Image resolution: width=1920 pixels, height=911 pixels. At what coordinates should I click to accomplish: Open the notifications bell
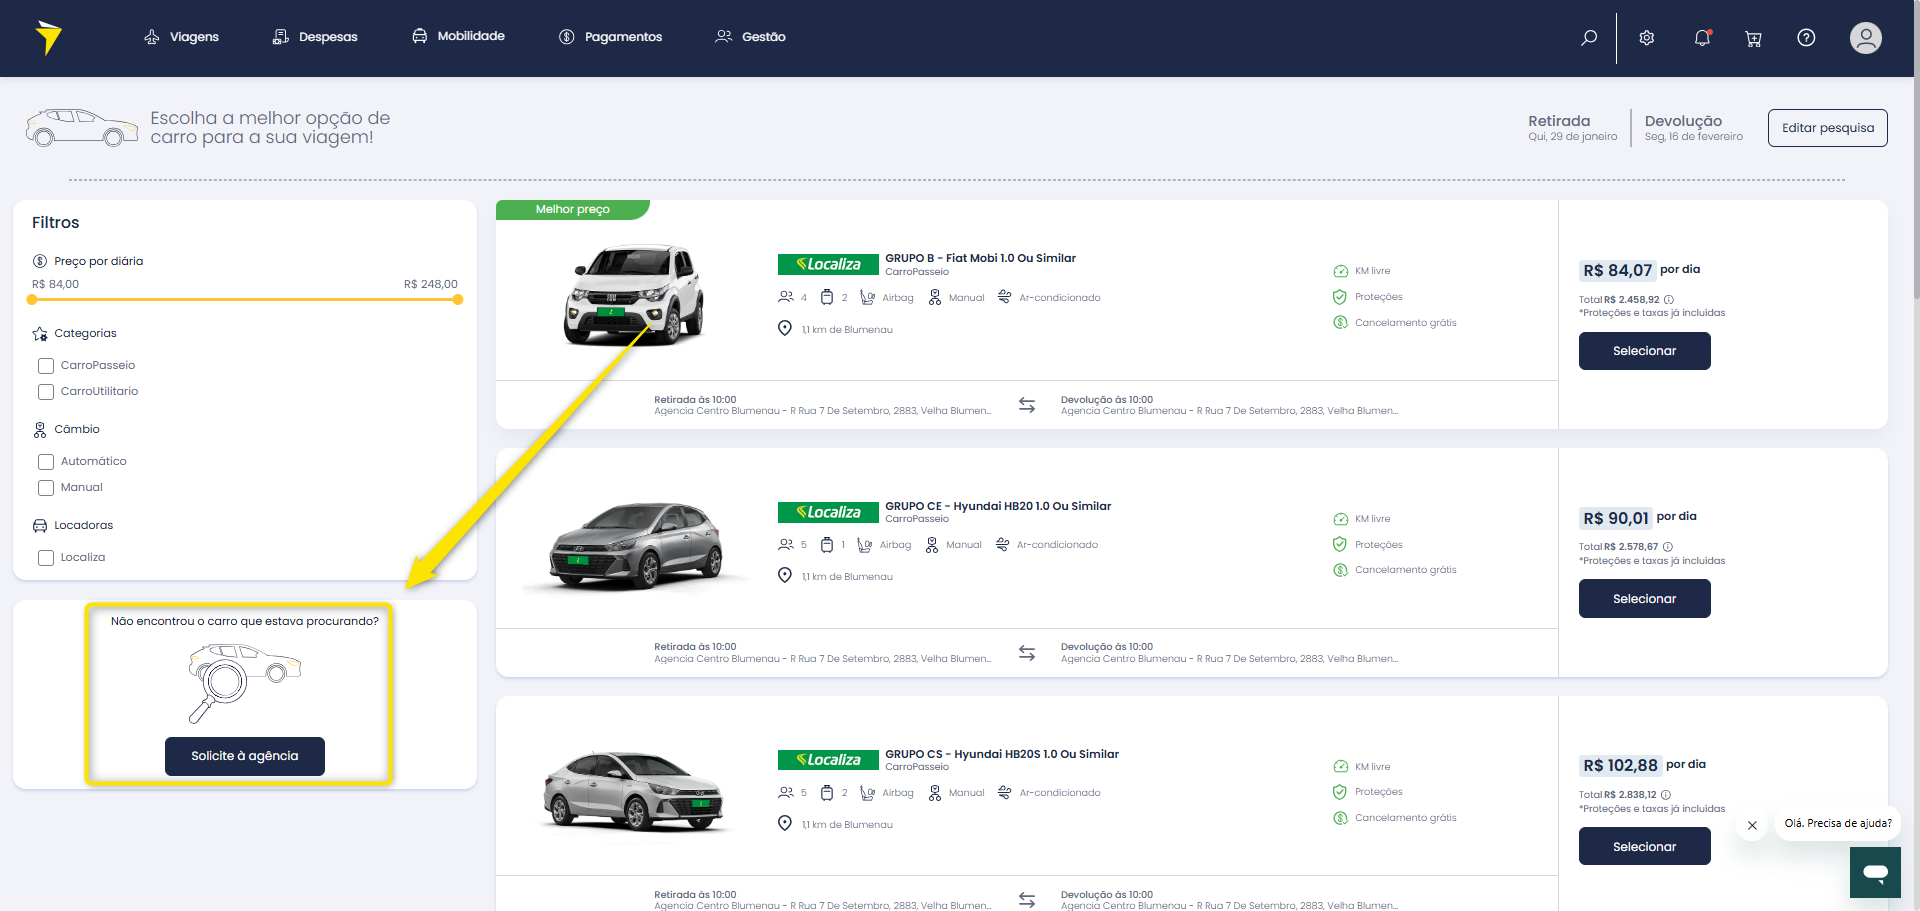coord(1702,38)
